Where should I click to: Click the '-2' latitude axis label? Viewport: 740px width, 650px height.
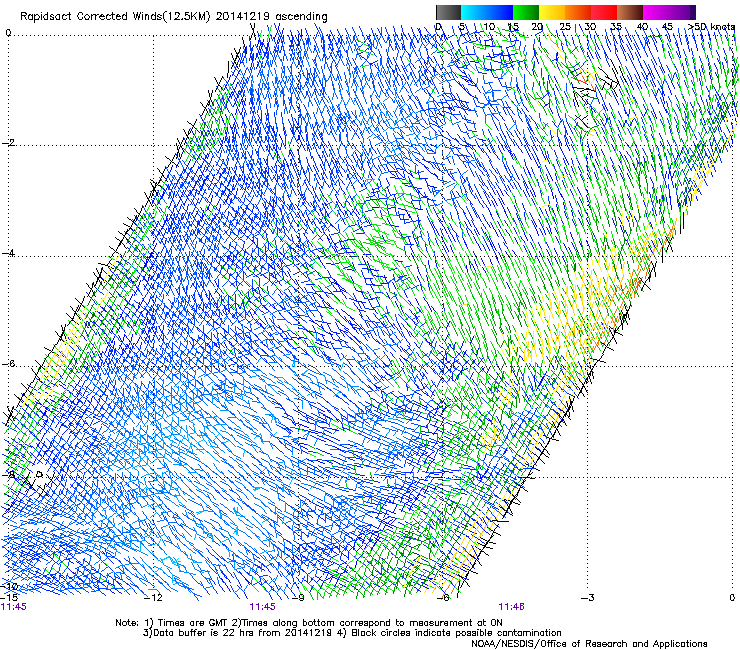pos(8,143)
